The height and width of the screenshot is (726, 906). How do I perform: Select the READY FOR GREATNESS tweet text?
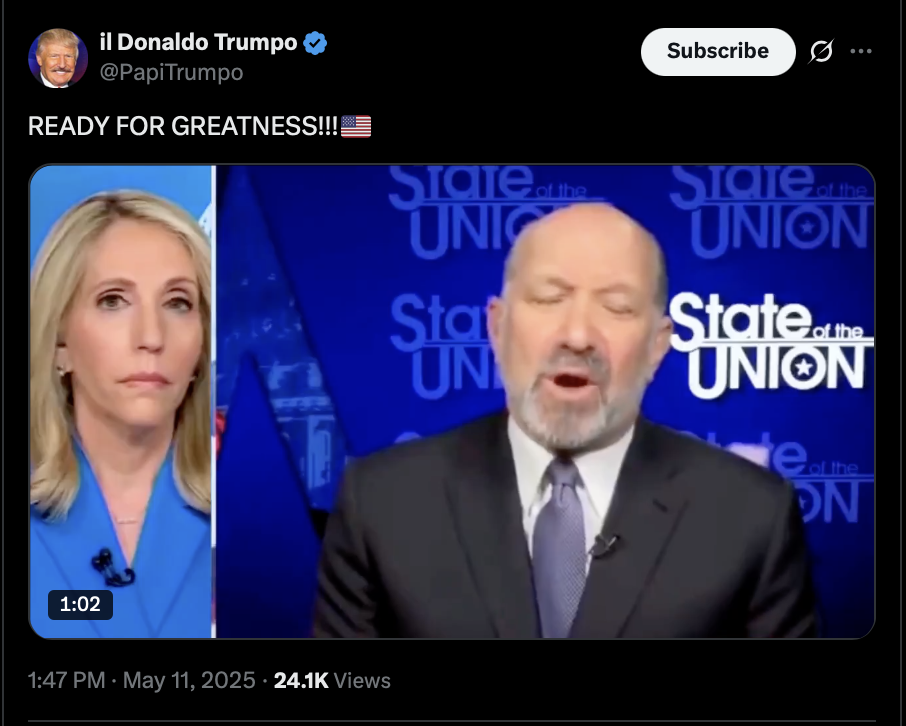pyautogui.click(x=183, y=126)
